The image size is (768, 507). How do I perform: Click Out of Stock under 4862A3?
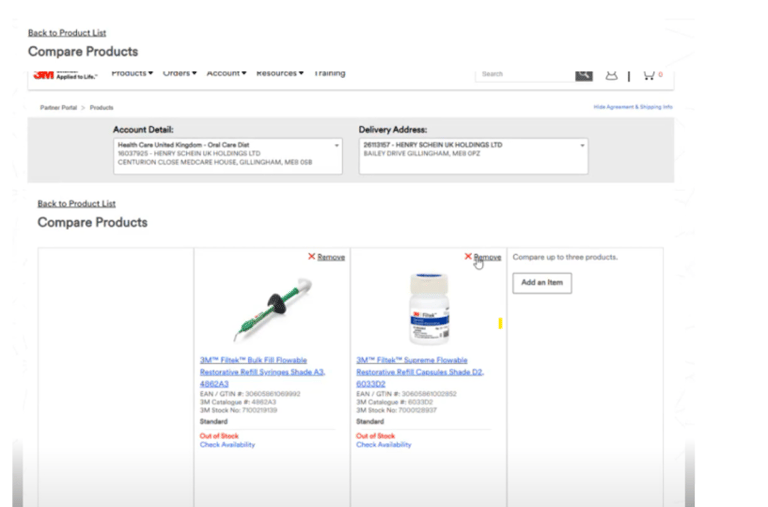(x=219, y=436)
